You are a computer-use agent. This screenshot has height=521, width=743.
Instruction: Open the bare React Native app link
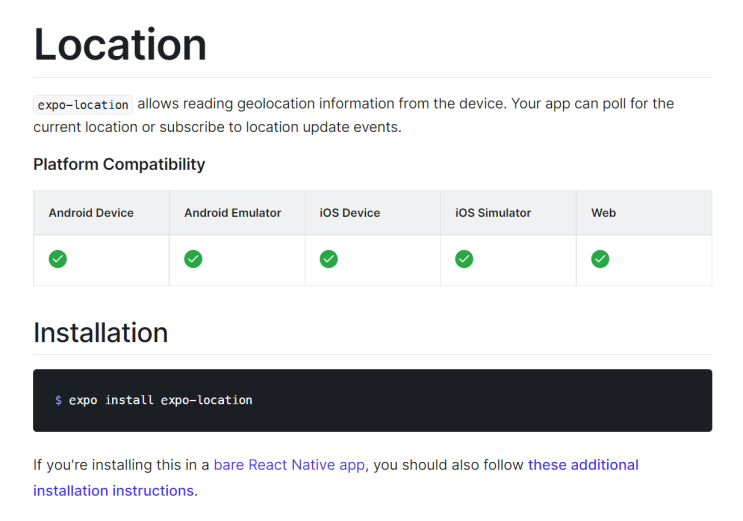(290, 465)
